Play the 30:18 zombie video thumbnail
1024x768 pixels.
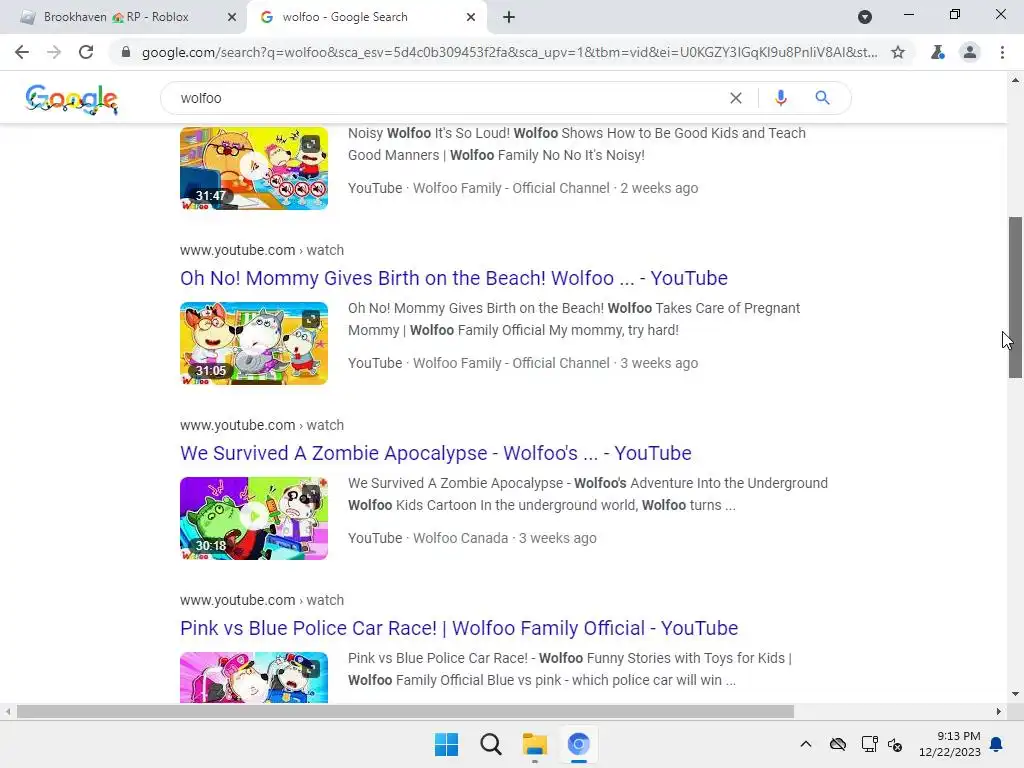[x=254, y=519]
